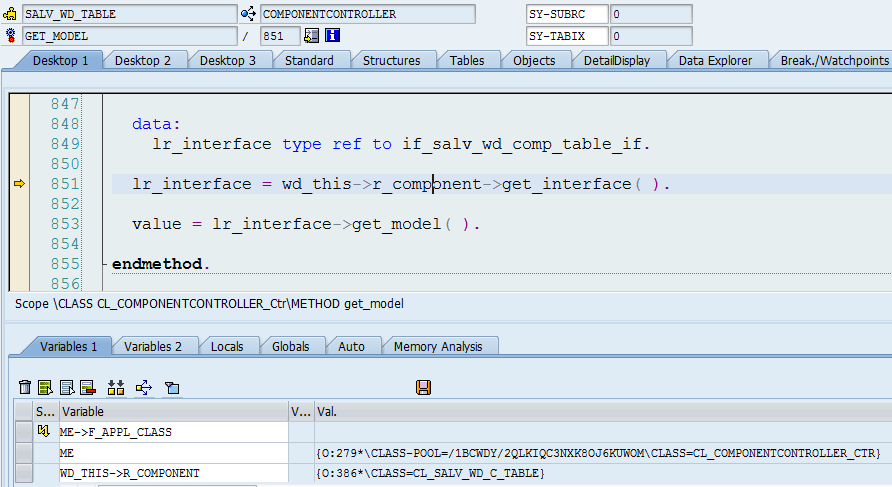Click the trash icon in variables toolbar
The height and width of the screenshot is (487, 892).
point(25,387)
